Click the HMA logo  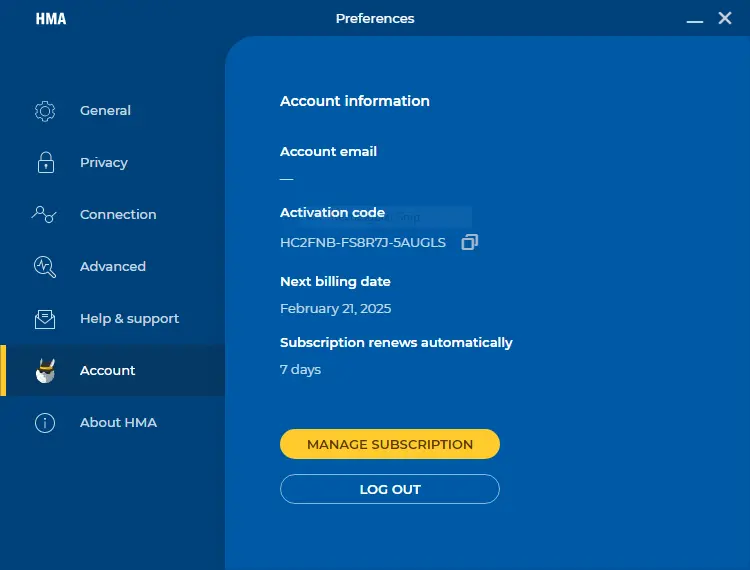[x=51, y=19]
